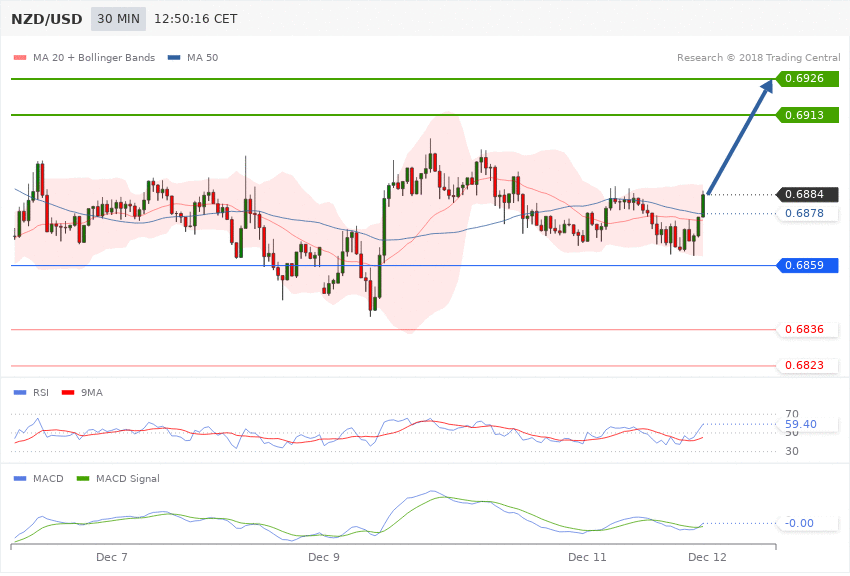Screen dimensions: 850x576
Task: Click the 0.6926 resistance price tag
Action: coord(808,79)
